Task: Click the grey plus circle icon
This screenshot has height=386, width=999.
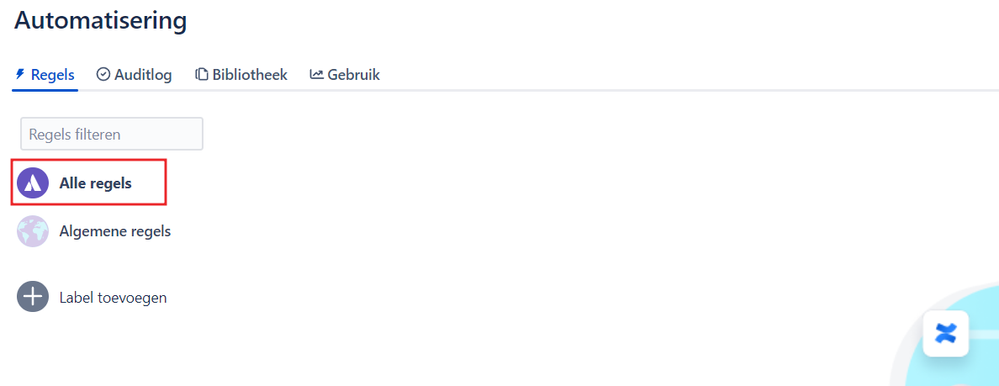Action: [32, 297]
